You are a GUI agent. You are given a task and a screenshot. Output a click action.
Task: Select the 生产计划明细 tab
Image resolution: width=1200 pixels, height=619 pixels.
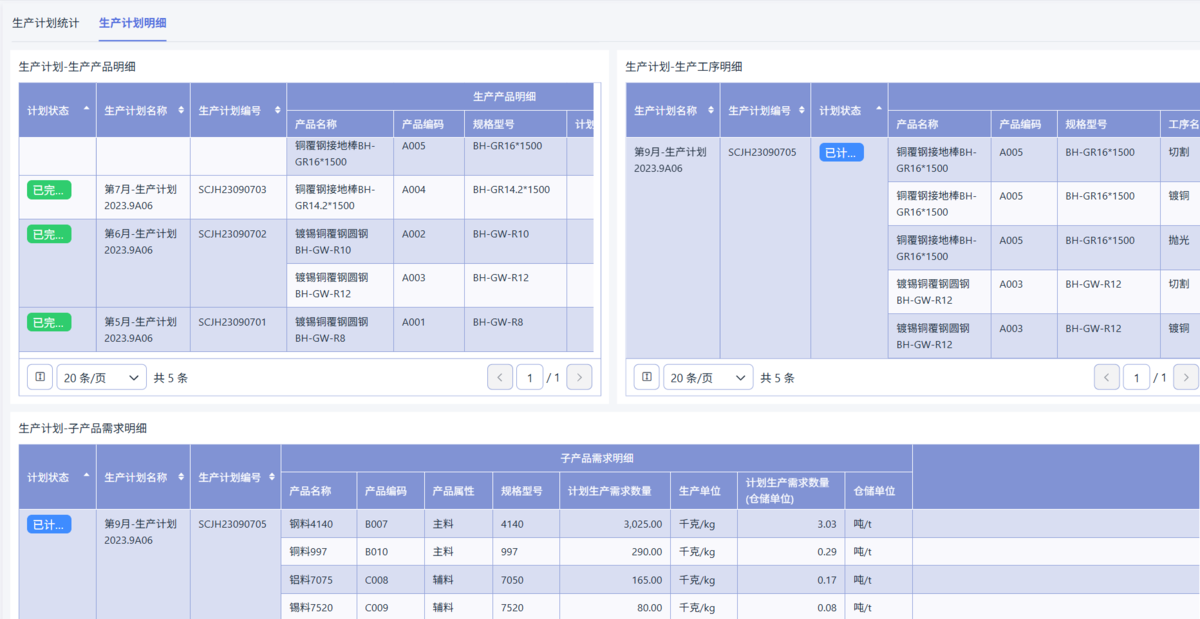pos(132,22)
